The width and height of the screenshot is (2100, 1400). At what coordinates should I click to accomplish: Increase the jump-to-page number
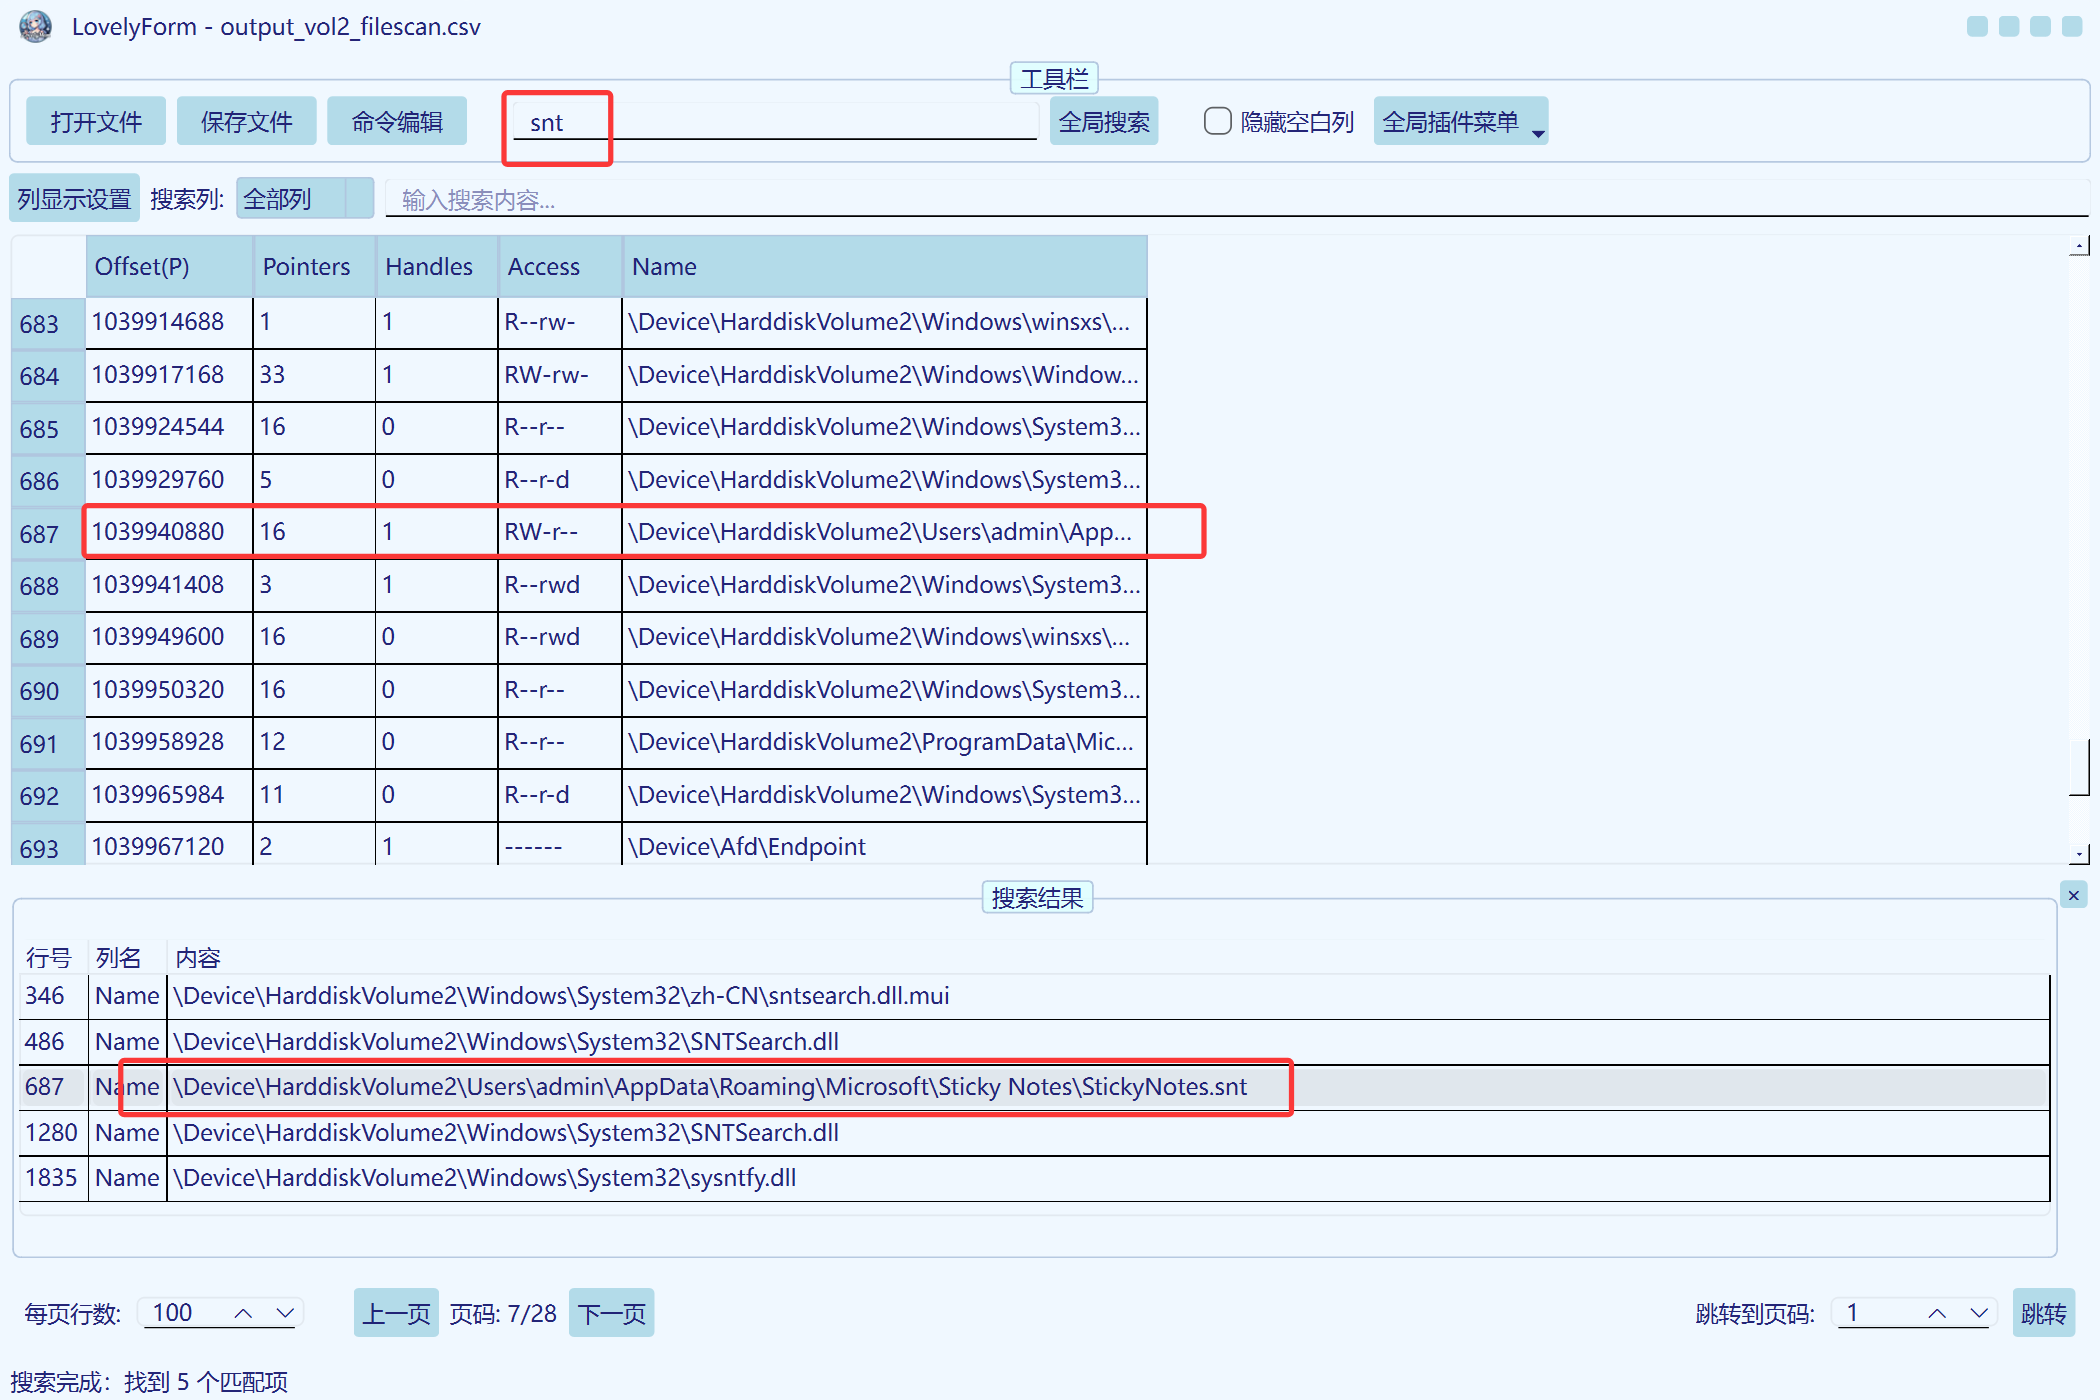1937,1313
